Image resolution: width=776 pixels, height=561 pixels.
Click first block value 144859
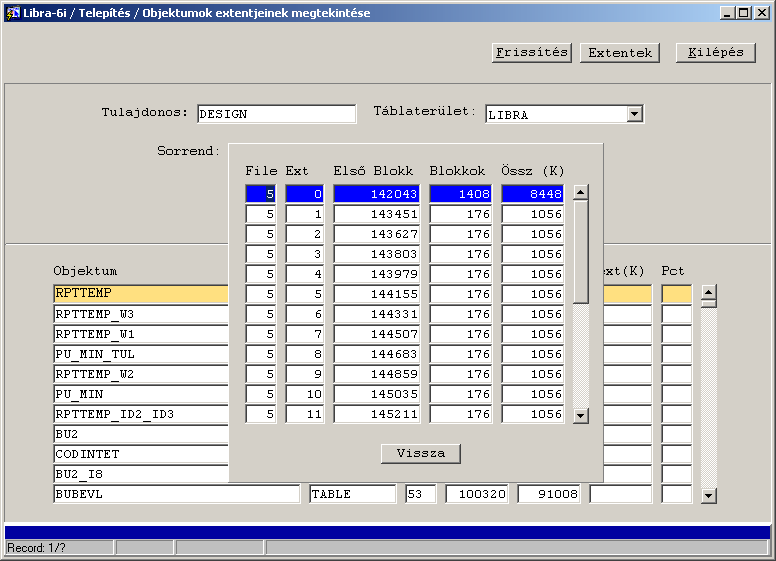pos(376,374)
